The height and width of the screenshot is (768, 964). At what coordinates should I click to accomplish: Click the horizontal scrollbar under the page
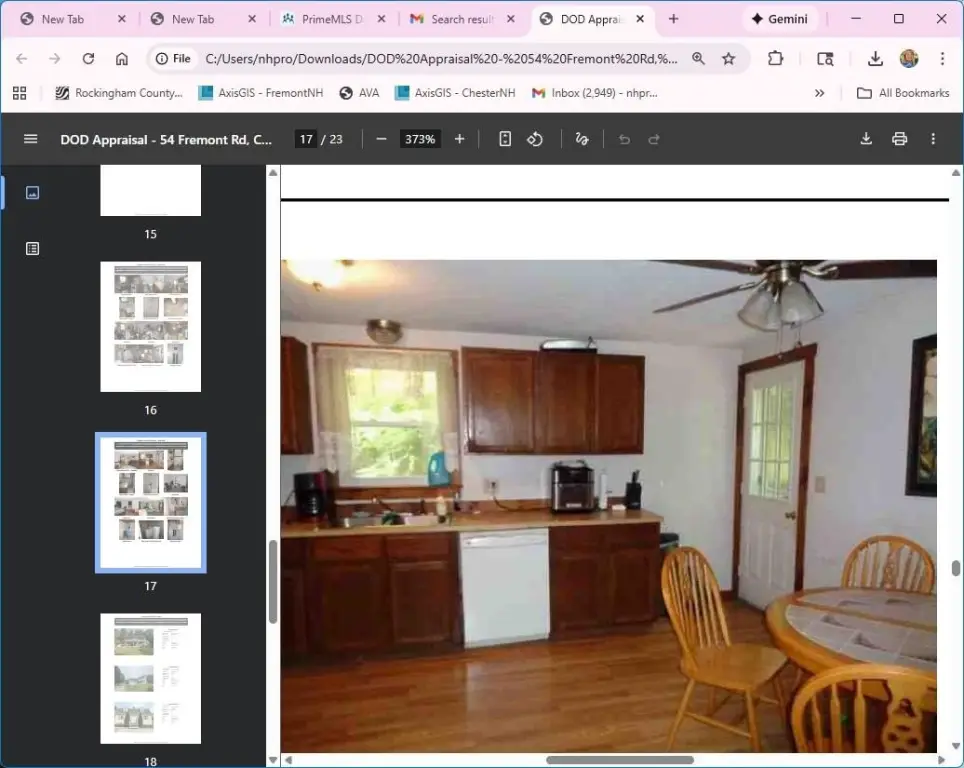(x=620, y=760)
